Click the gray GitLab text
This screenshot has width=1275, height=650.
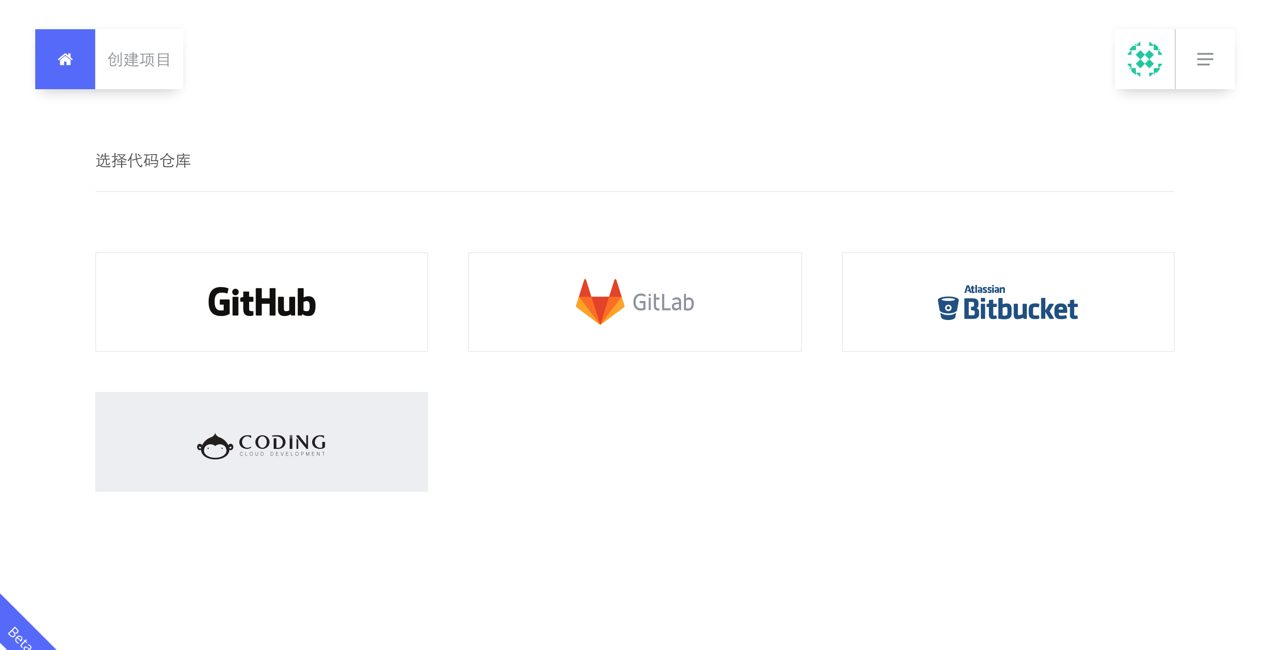[x=663, y=302]
